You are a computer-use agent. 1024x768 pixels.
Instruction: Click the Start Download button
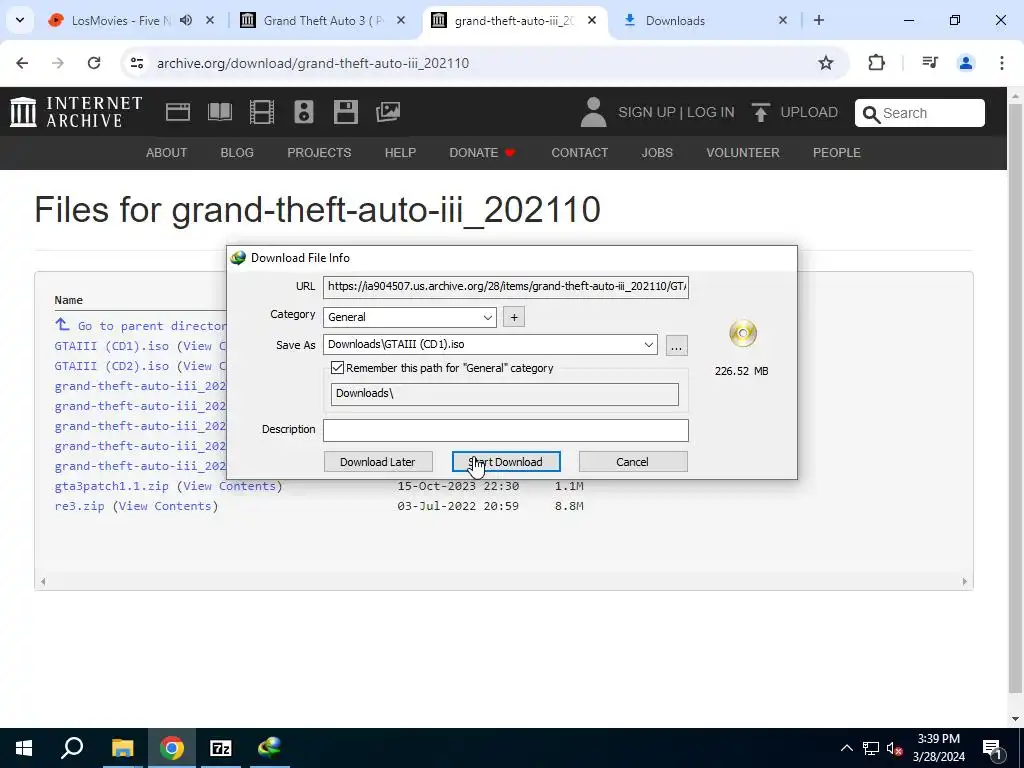[506, 462]
